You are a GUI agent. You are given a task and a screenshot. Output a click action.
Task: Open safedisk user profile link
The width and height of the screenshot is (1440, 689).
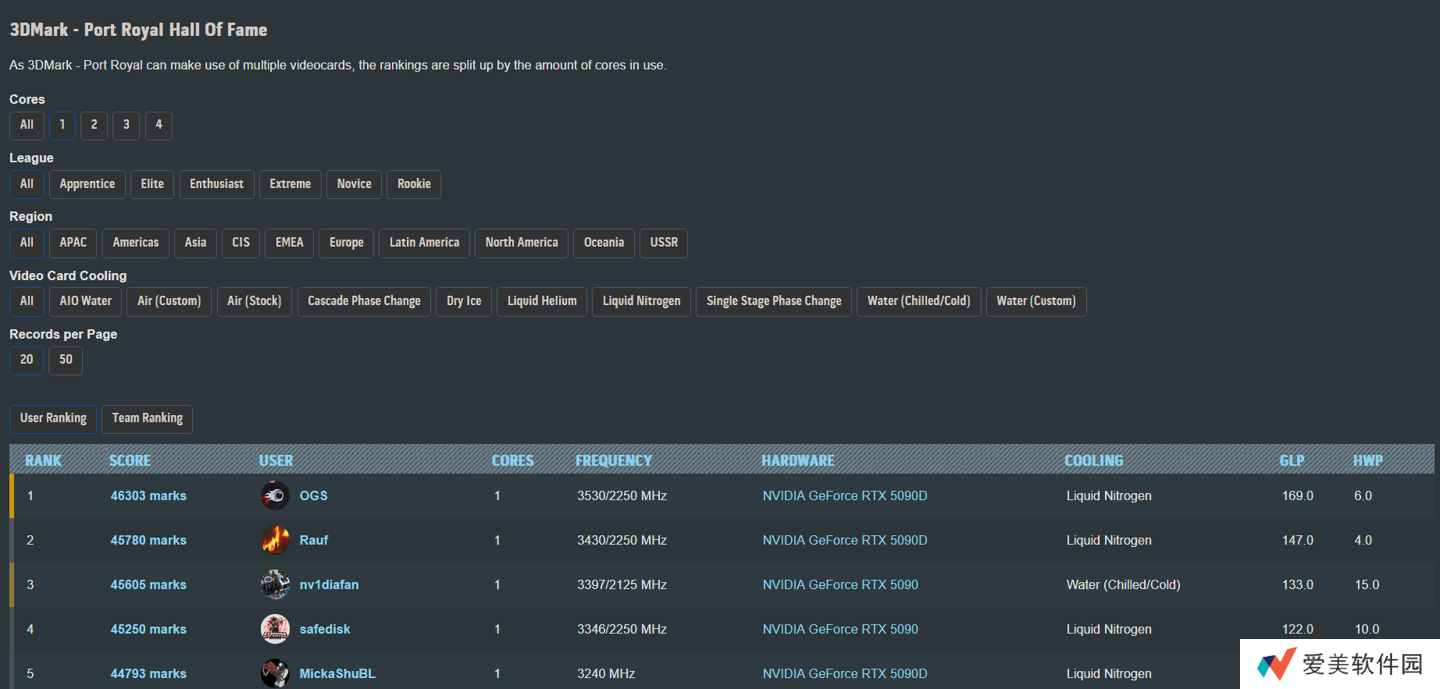click(x=325, y=629)
